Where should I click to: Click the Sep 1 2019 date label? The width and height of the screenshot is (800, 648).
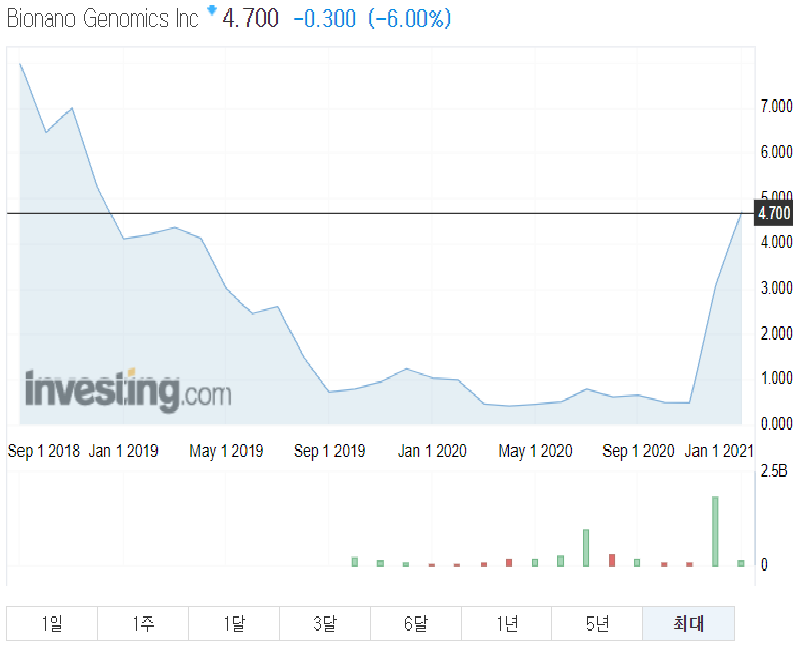point(330,451)
